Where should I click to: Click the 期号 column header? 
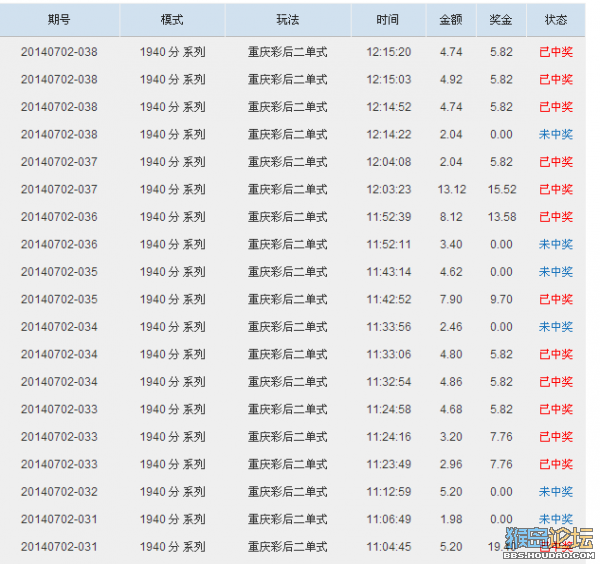(x=59, y=20)
